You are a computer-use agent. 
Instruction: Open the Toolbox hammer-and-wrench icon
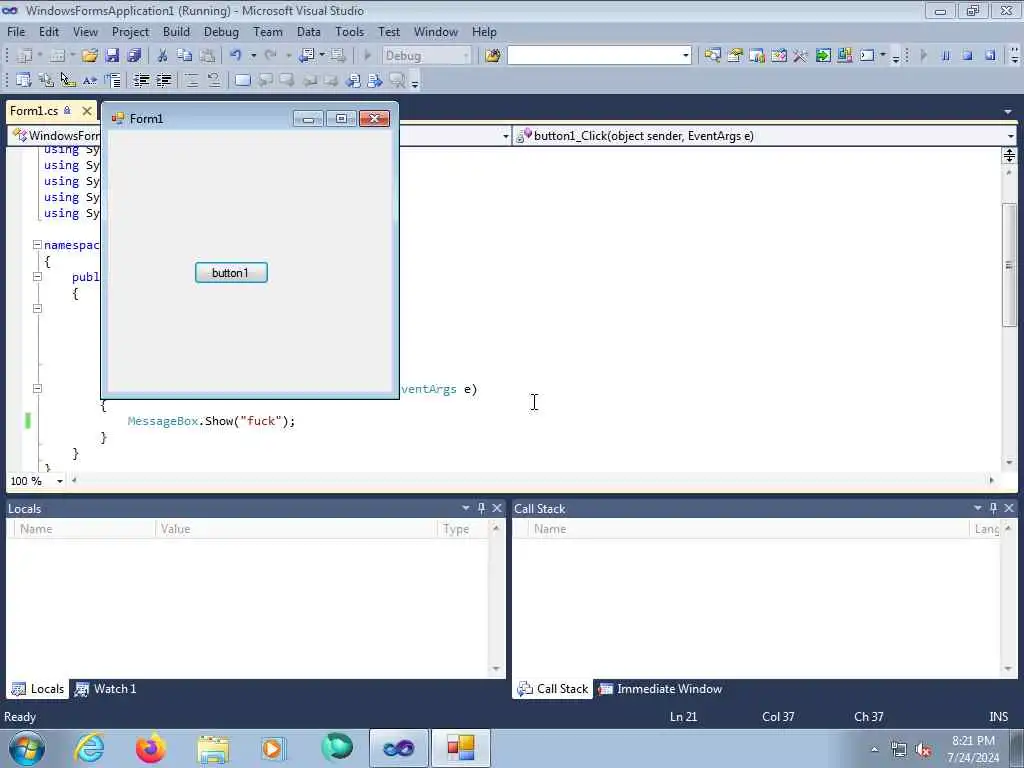[800, 56]
